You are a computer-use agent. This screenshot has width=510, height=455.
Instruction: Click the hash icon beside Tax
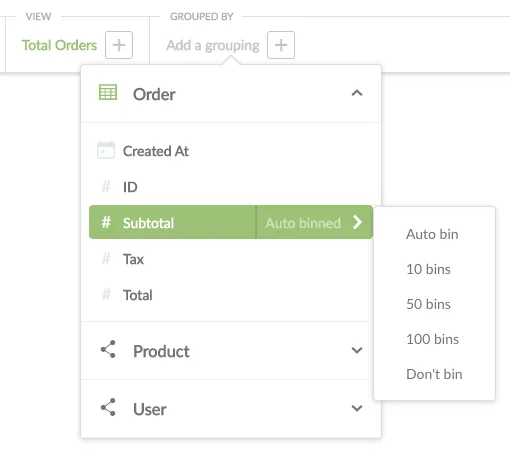tap(106, 258)
